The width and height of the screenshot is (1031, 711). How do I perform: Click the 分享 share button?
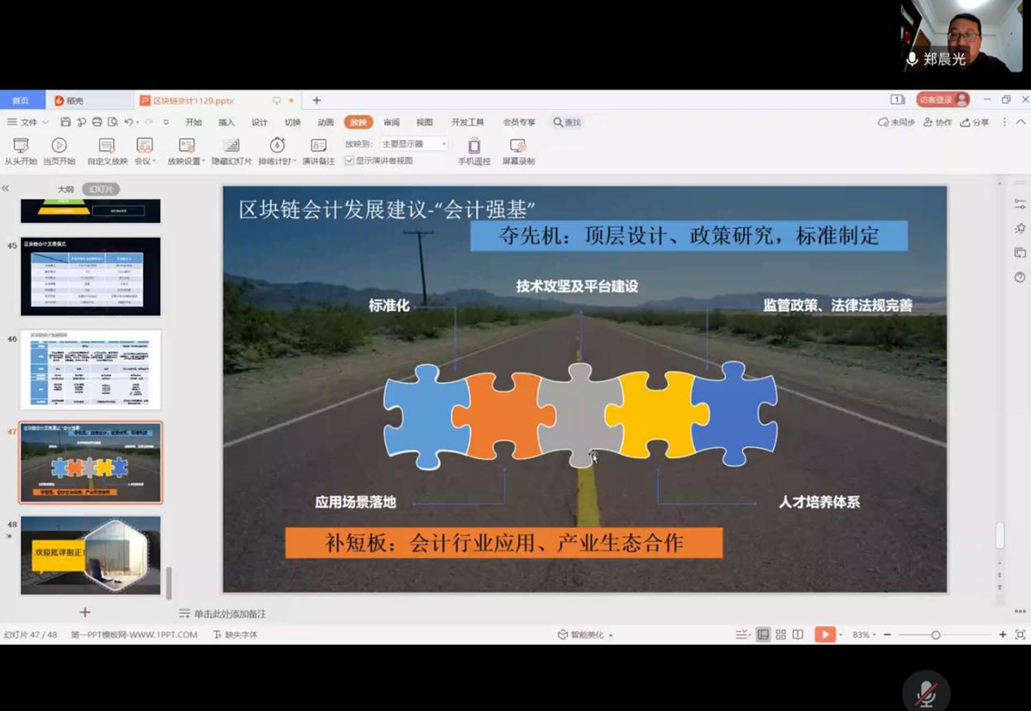coord(974,122)
